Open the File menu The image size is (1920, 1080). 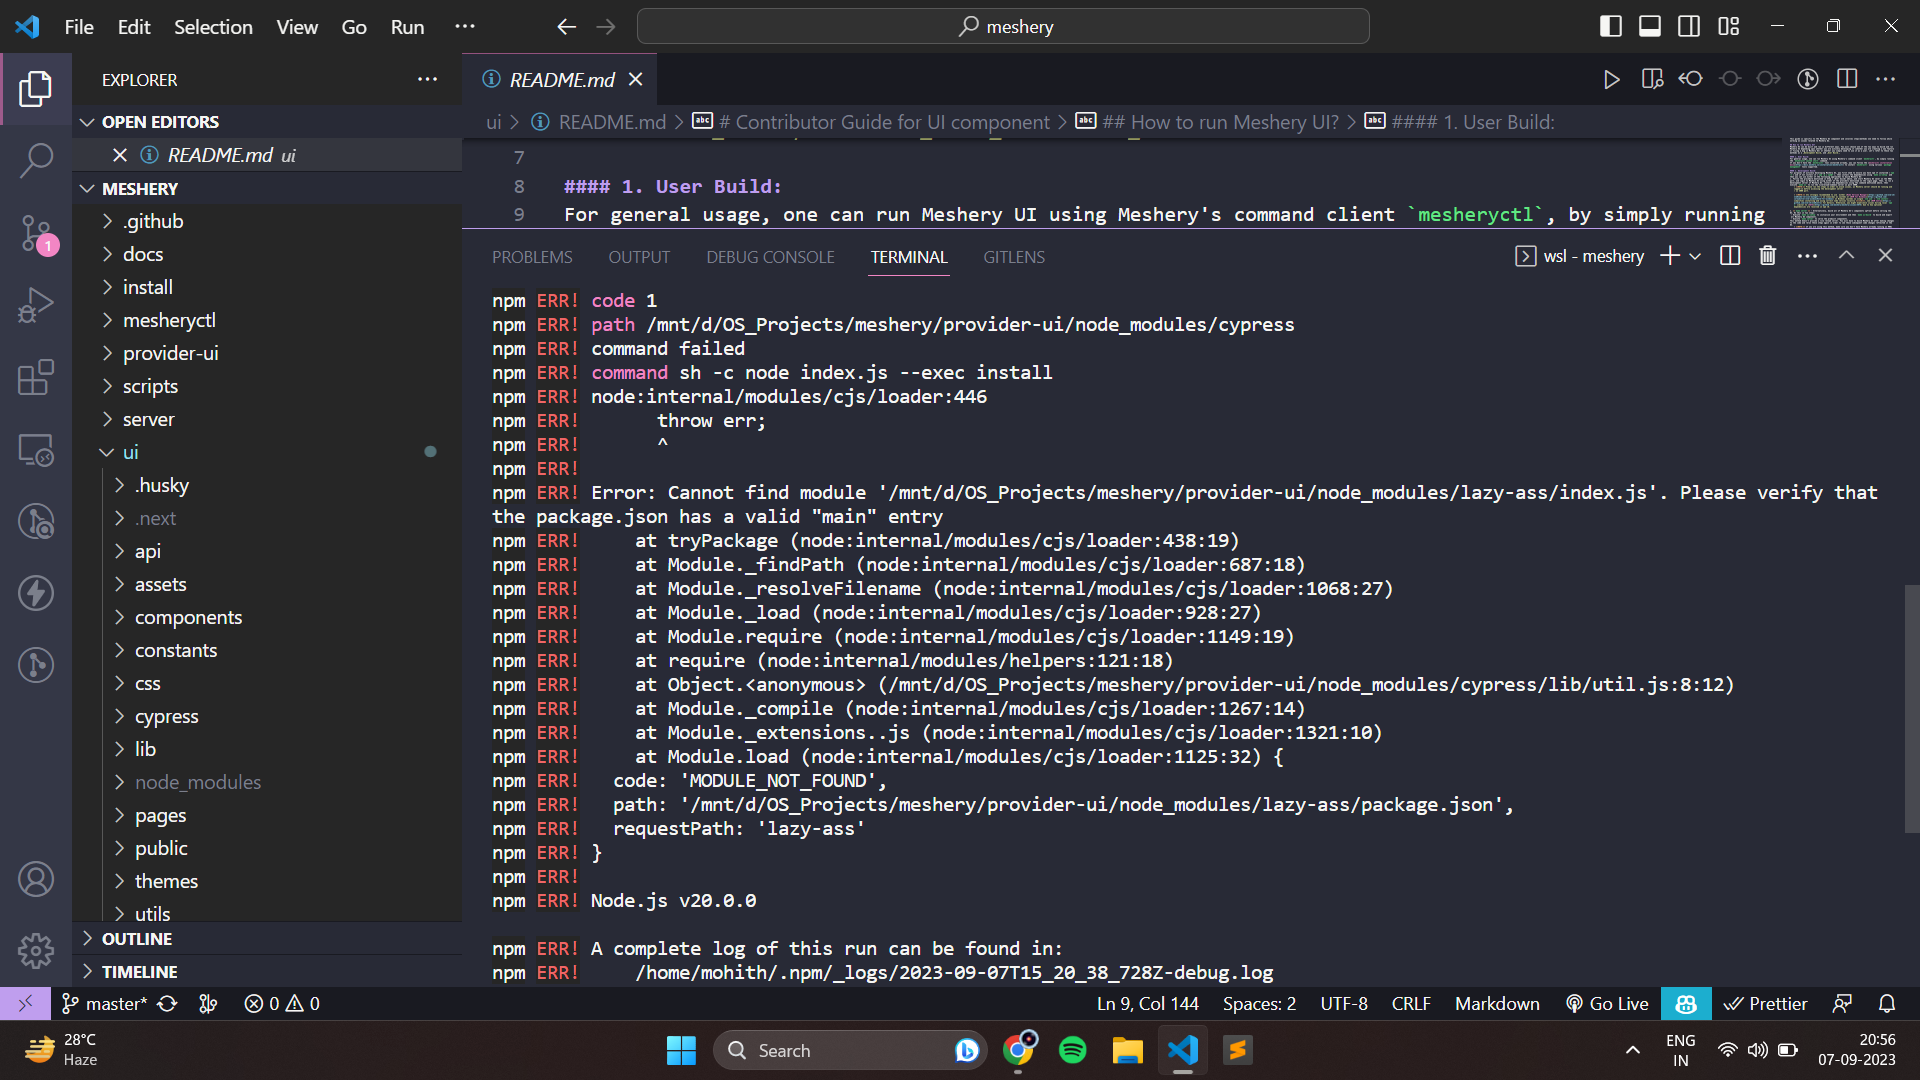[x=79, y=27]
